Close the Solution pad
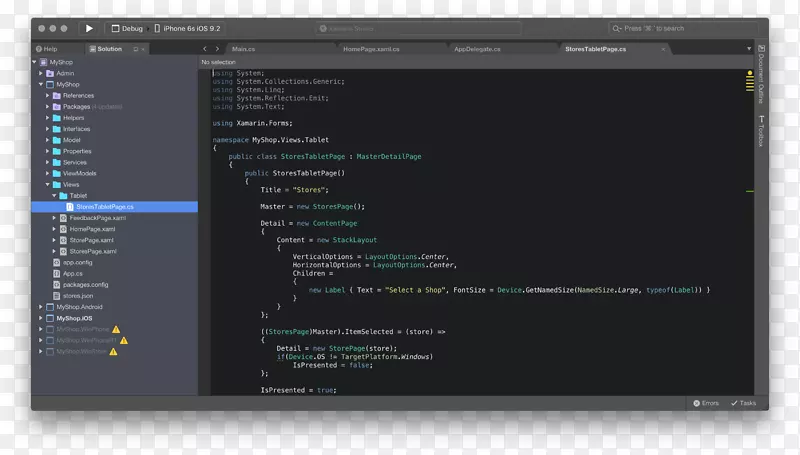This screenshot has height=455, width=800. (143, 49)
